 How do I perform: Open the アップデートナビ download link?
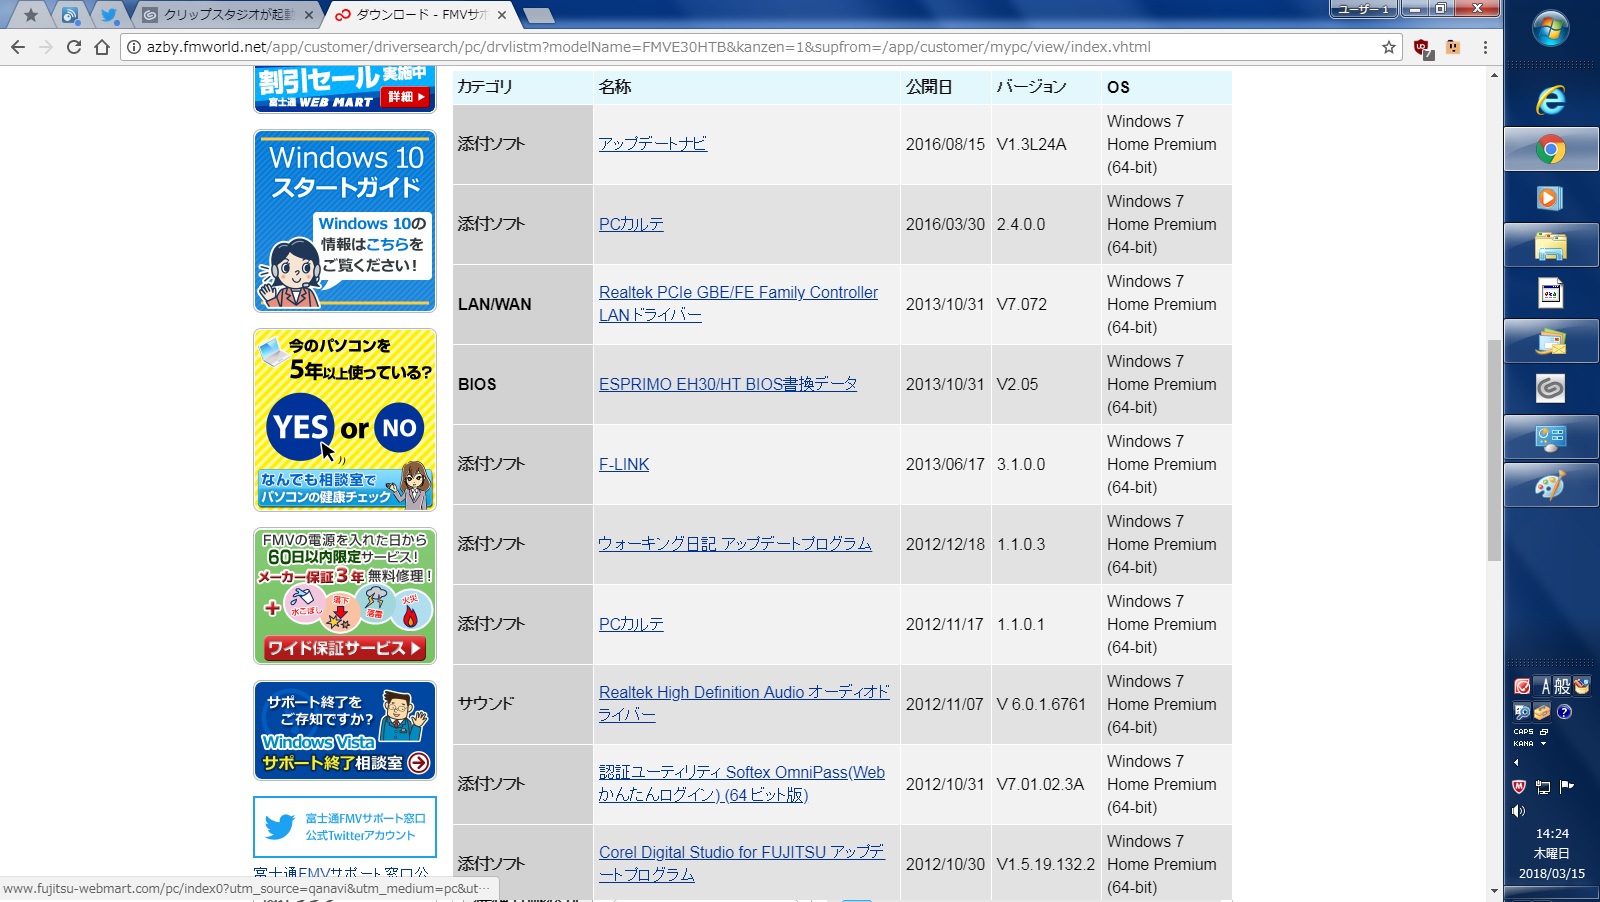point(653,144)
